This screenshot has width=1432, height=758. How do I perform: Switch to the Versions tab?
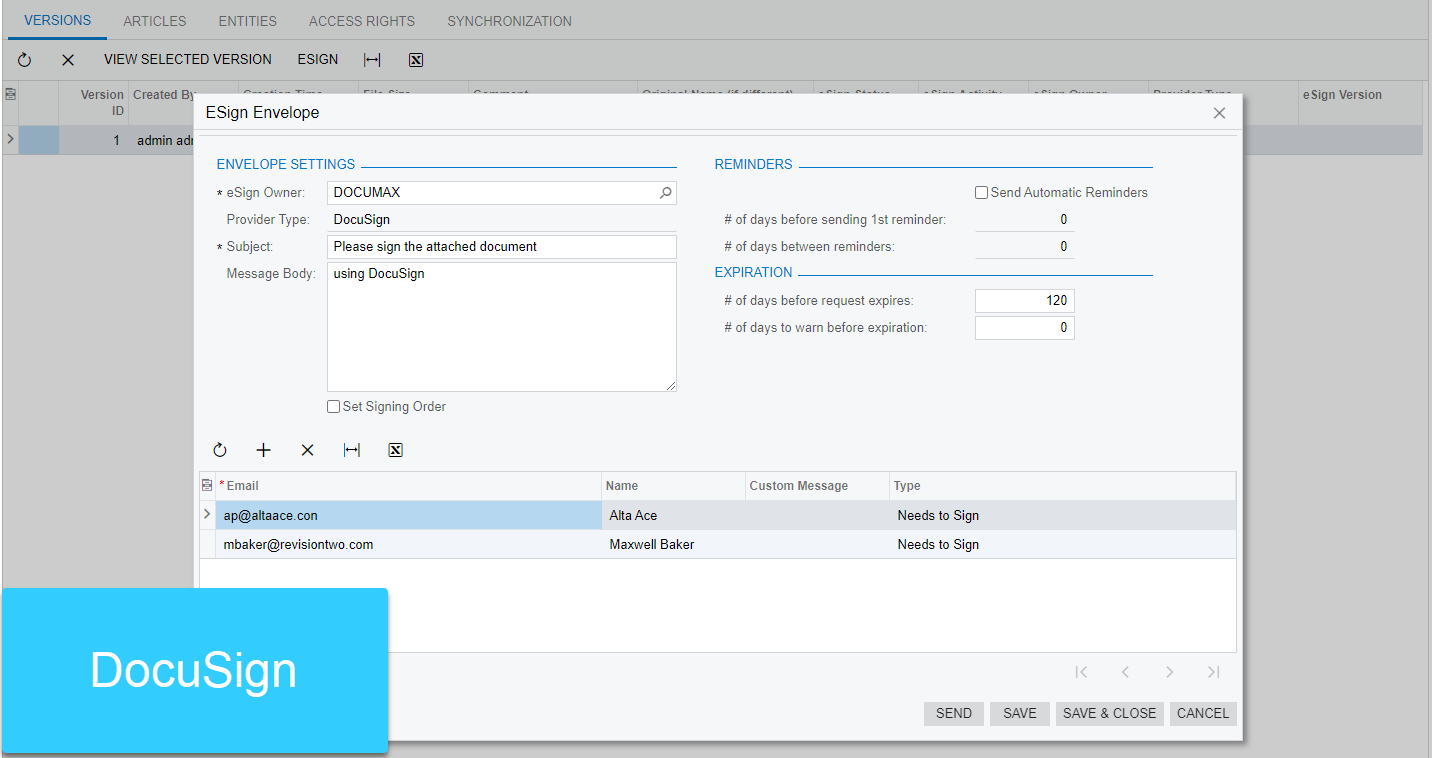pyautogui.click(x=57, y=20)
